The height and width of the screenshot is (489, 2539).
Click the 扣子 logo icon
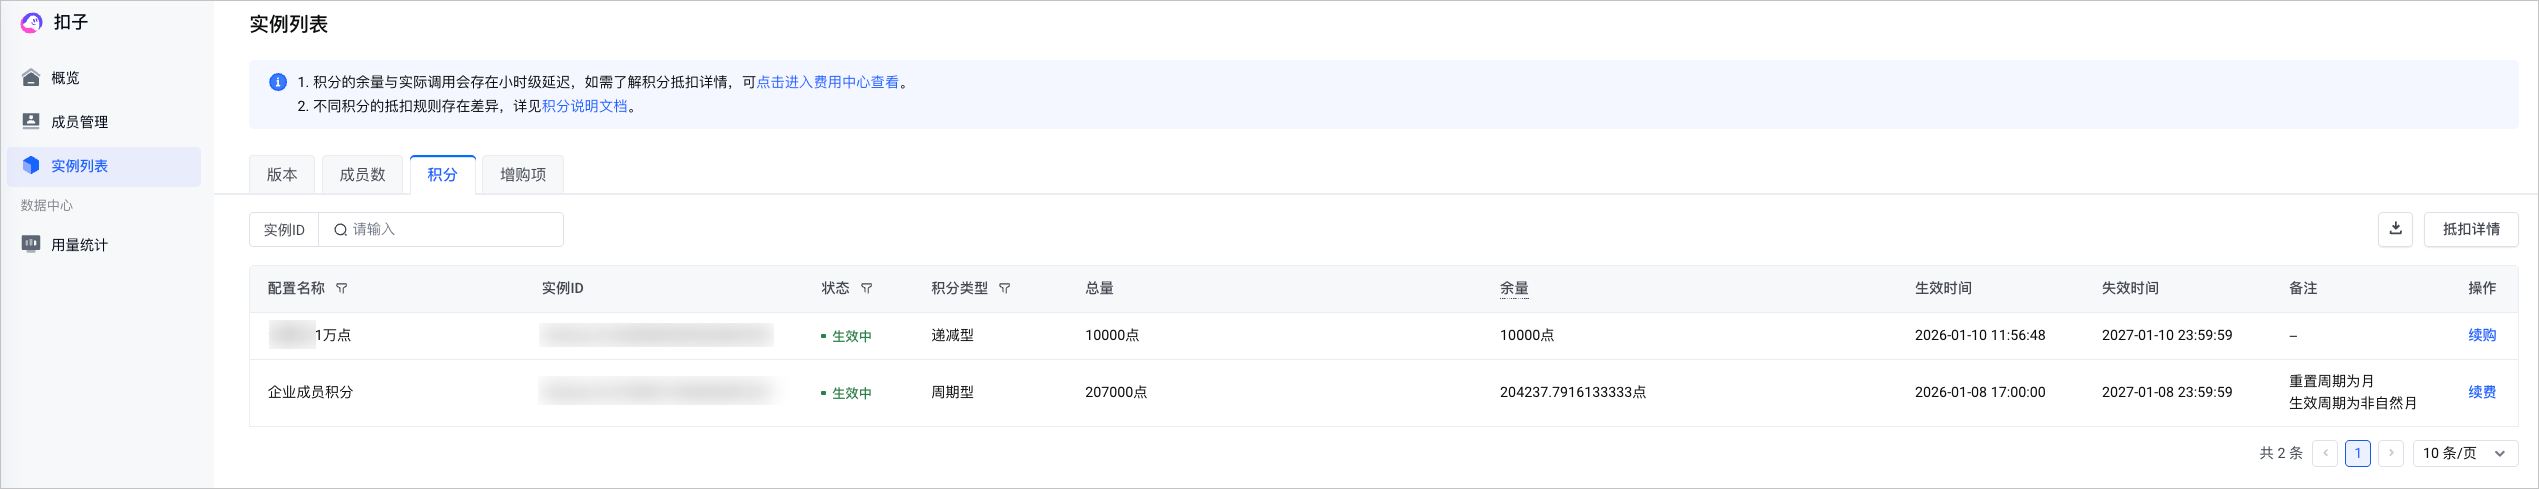[32, 23]
